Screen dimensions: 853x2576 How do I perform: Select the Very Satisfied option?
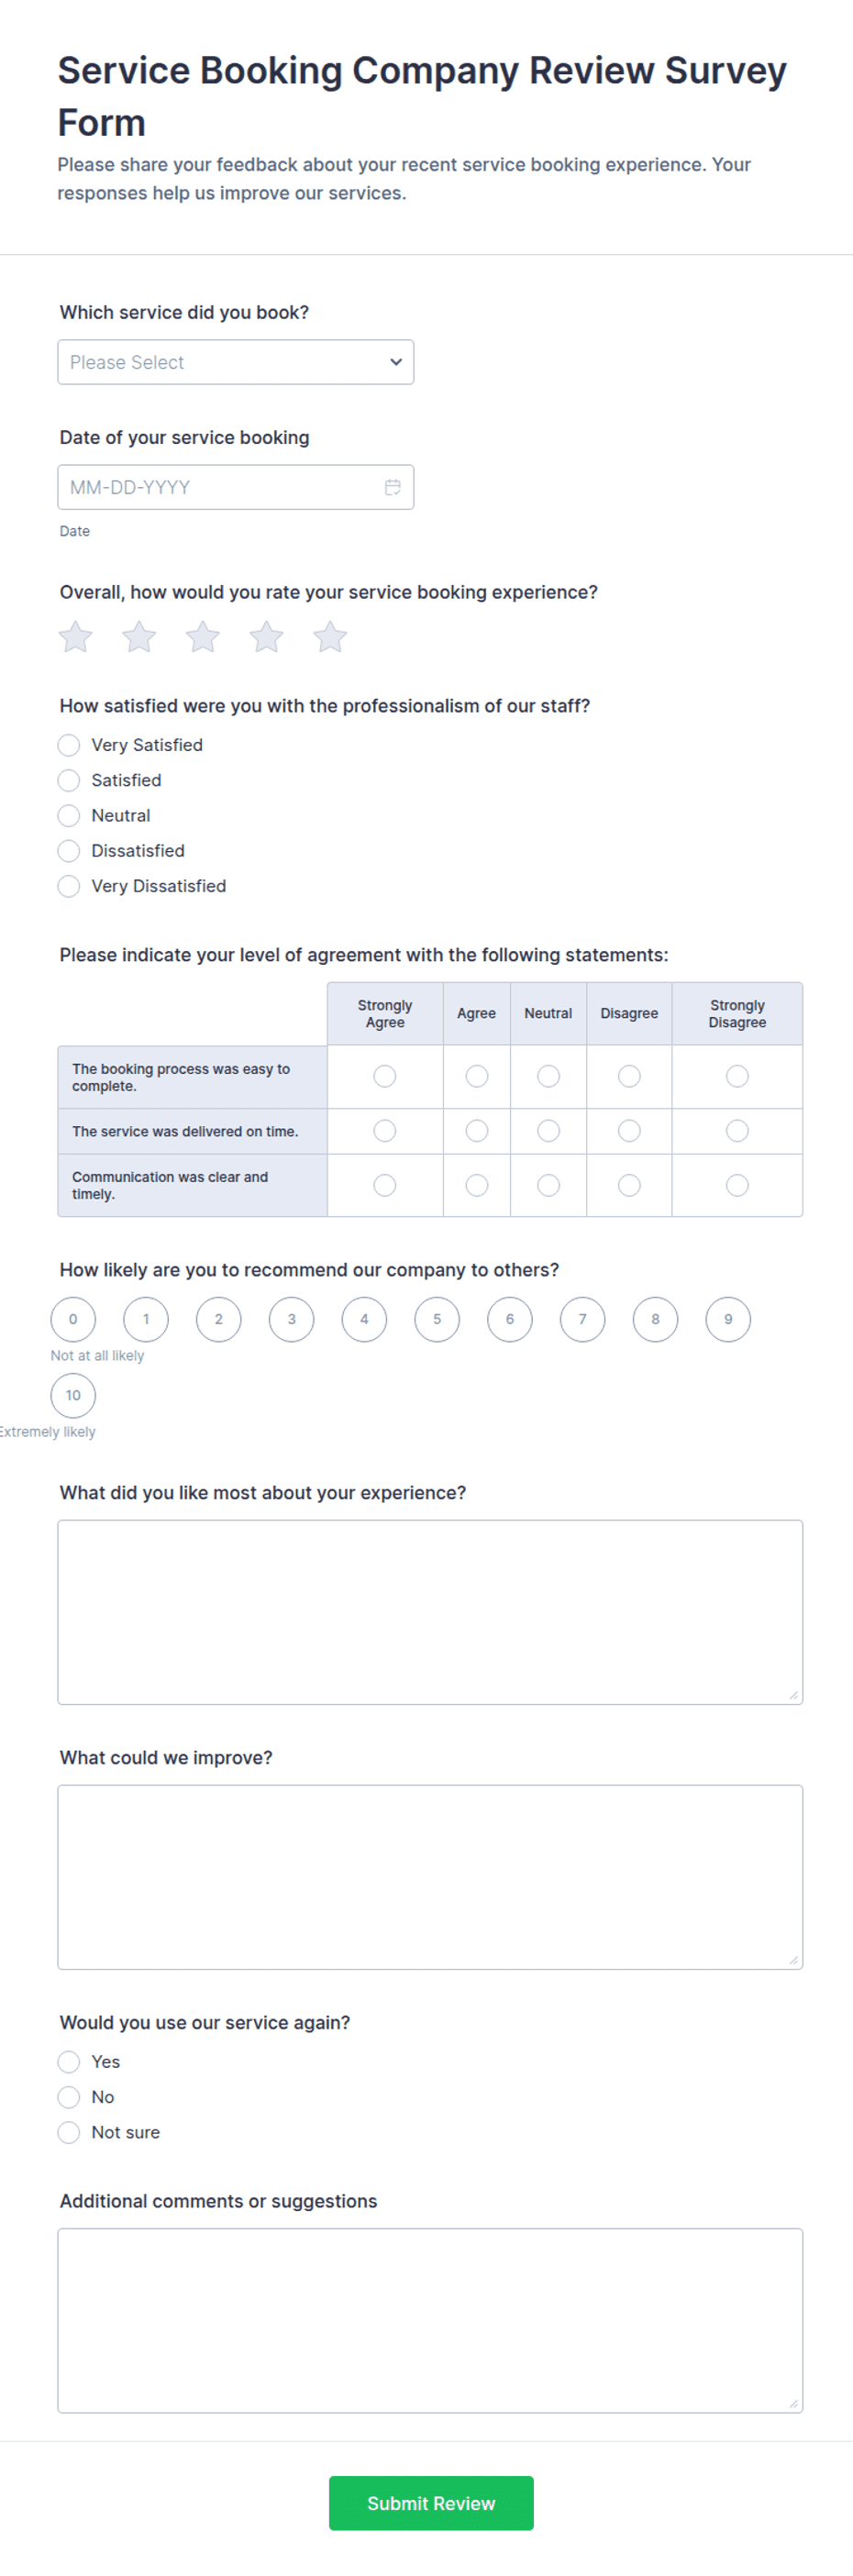tap(69, 745)
